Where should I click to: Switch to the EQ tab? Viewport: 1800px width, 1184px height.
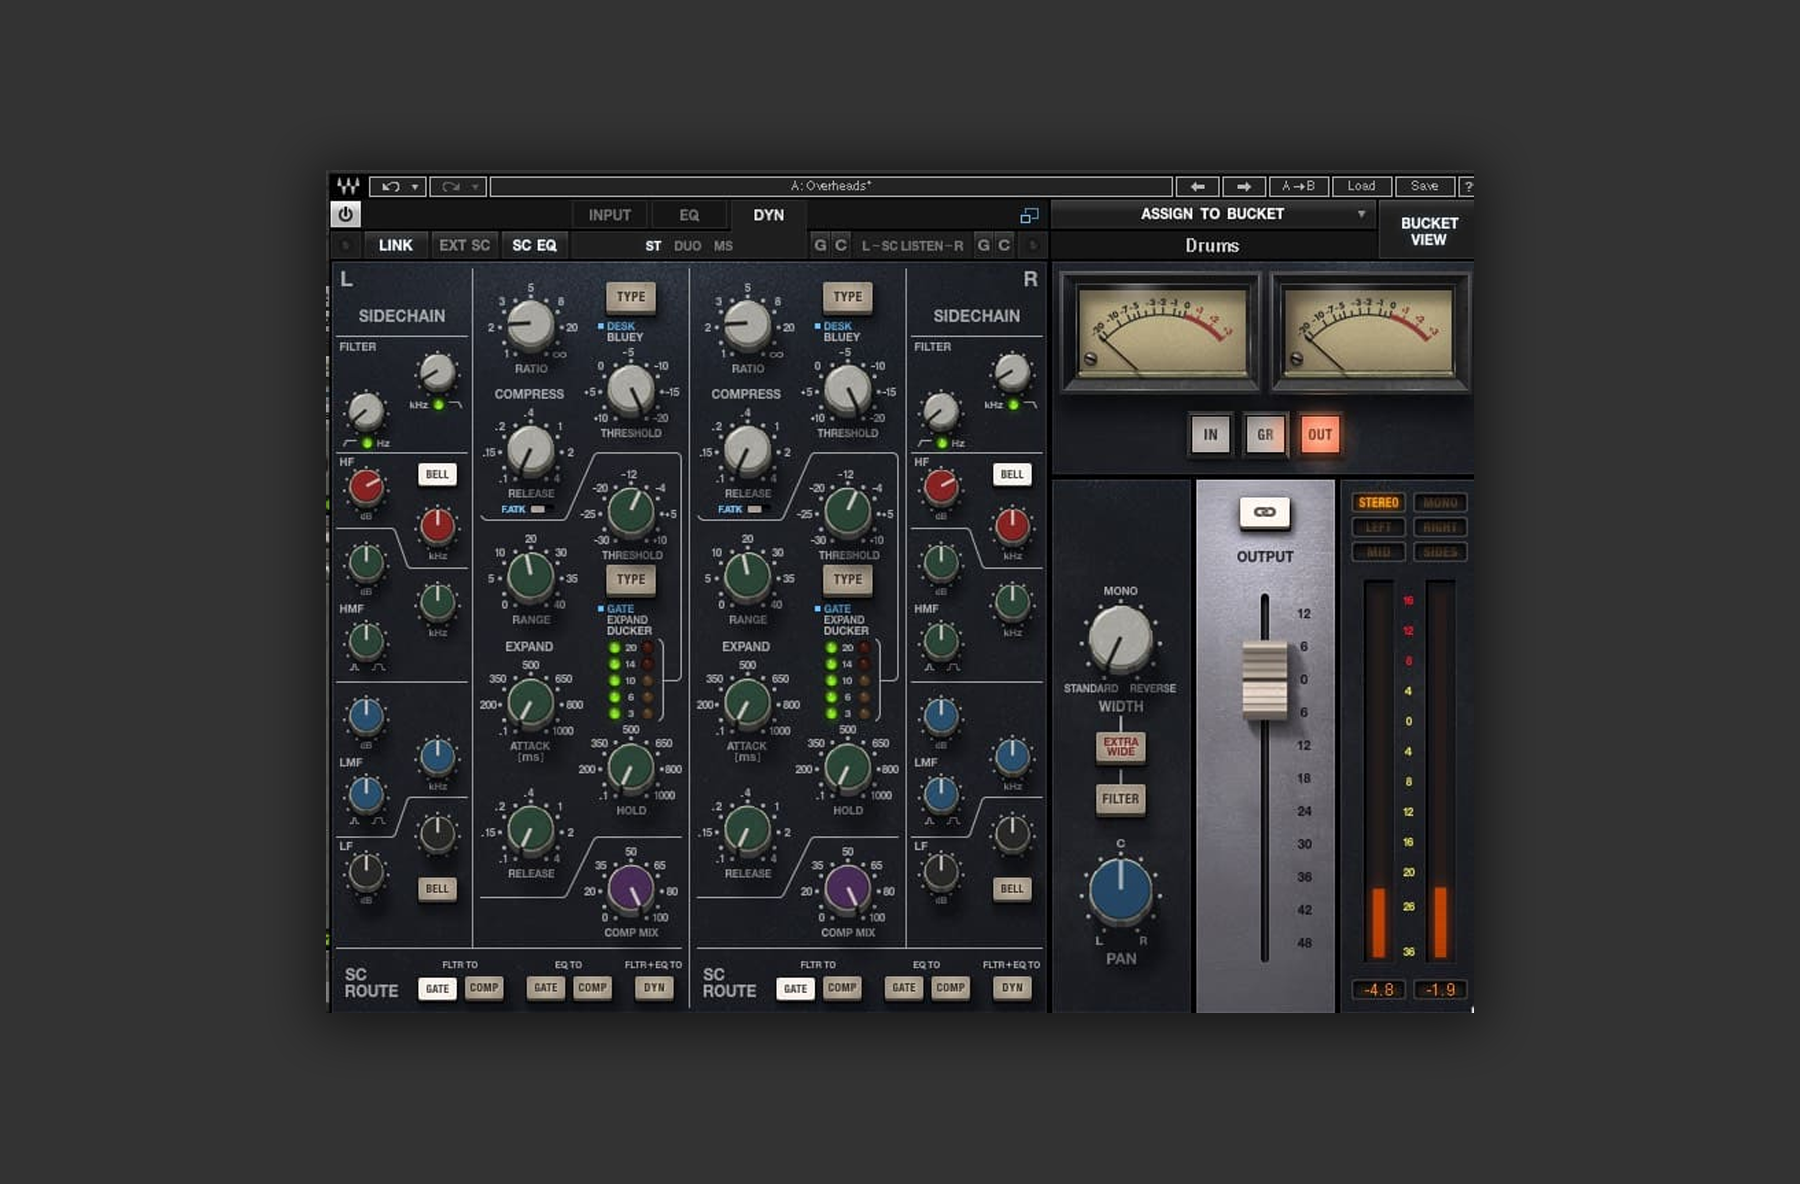coord(689,215)
